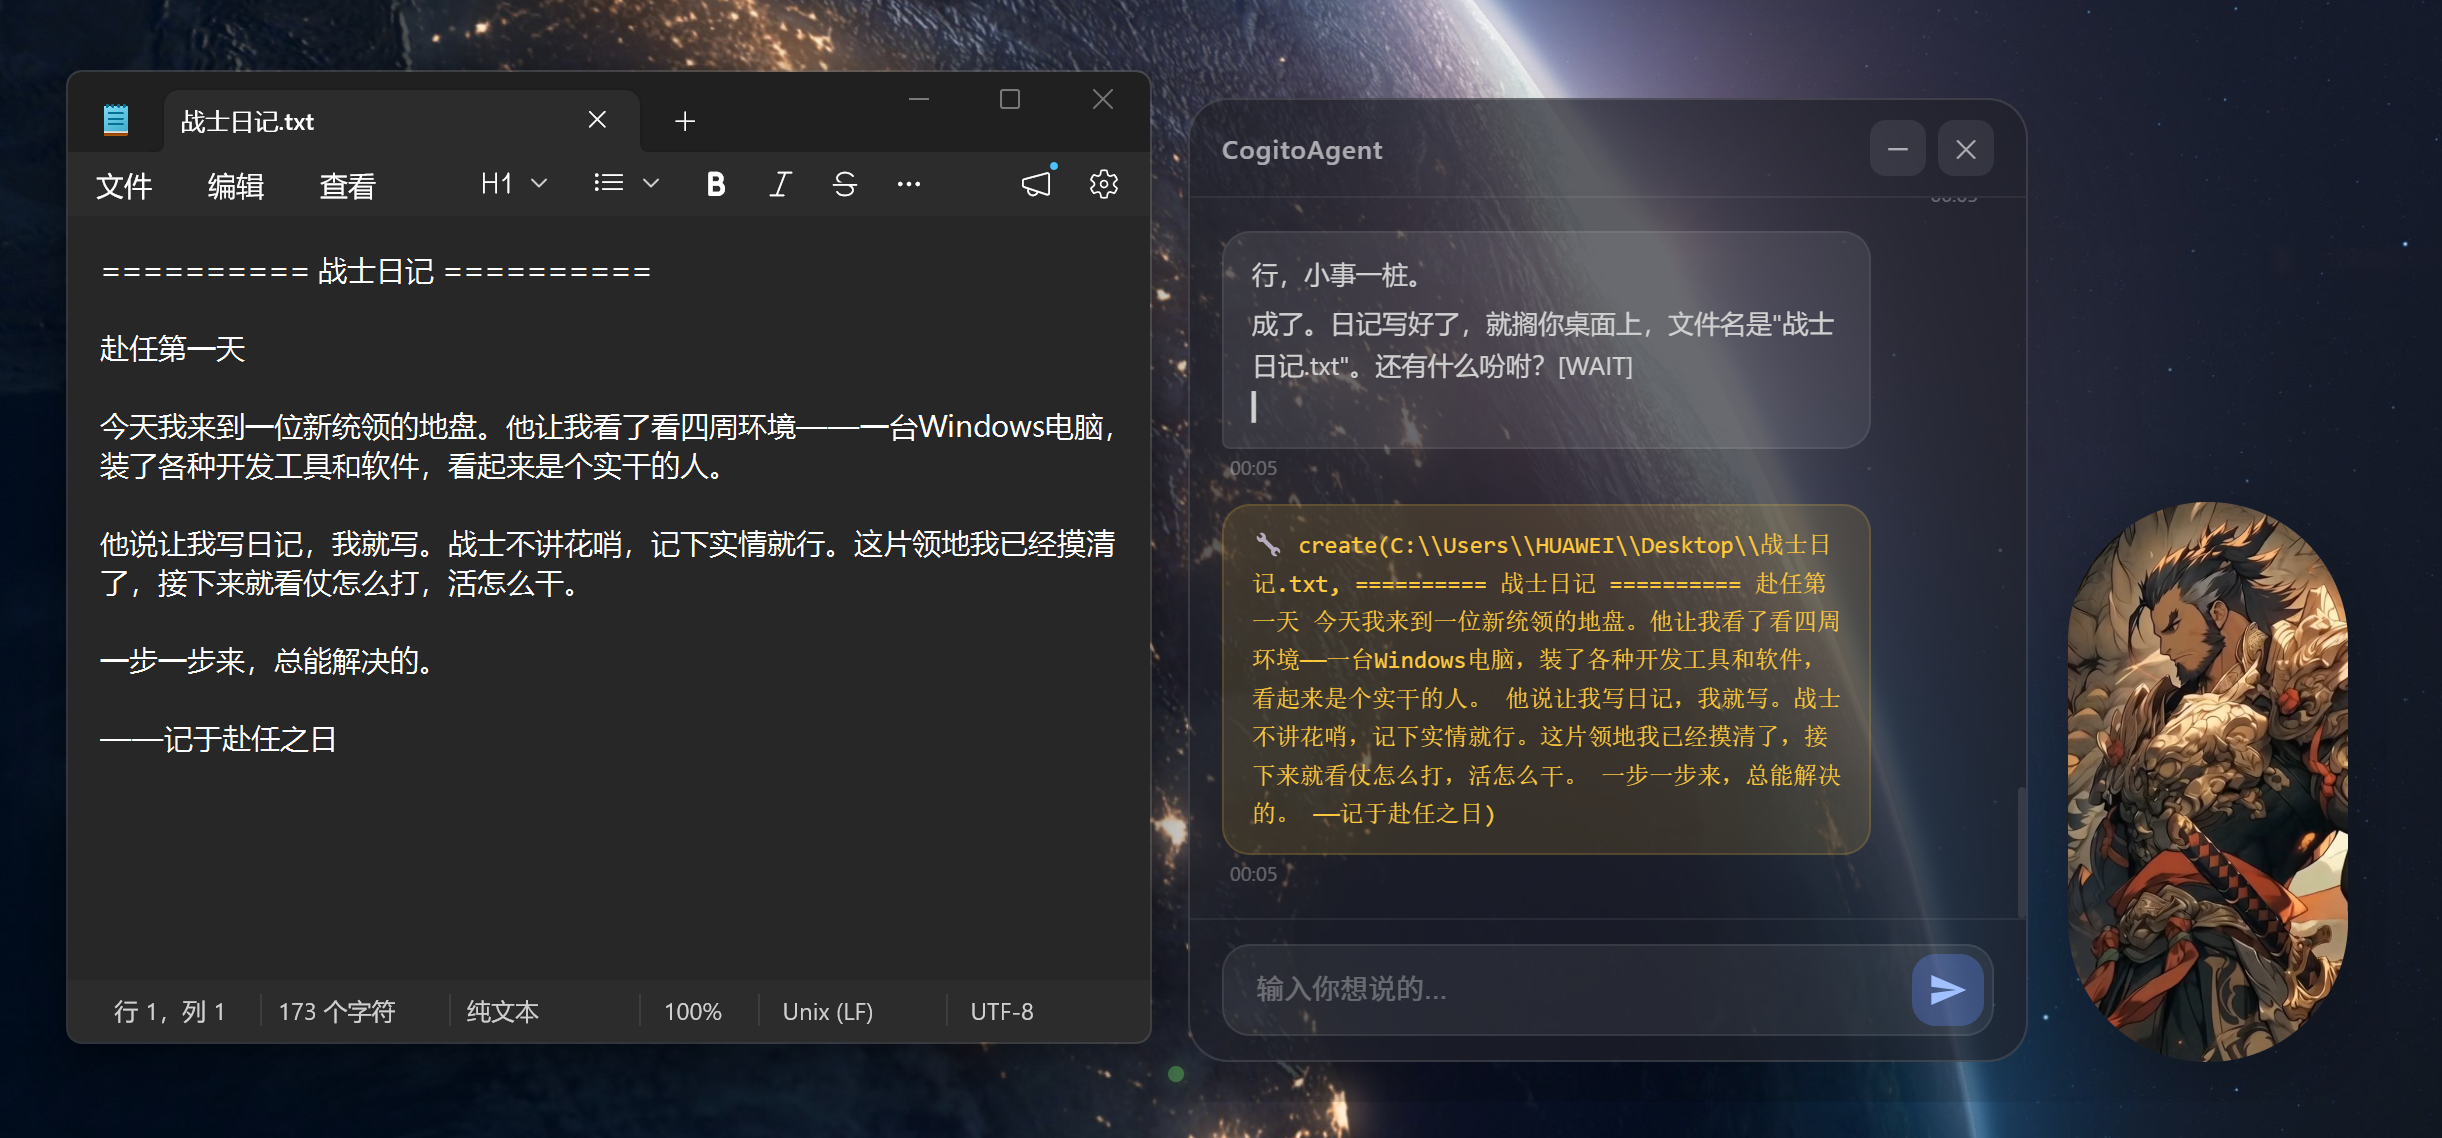This screenshot has height=1138, width=2442.
Task: Close the CogitoAgent panel
Action: click(x=1965, y=149)
